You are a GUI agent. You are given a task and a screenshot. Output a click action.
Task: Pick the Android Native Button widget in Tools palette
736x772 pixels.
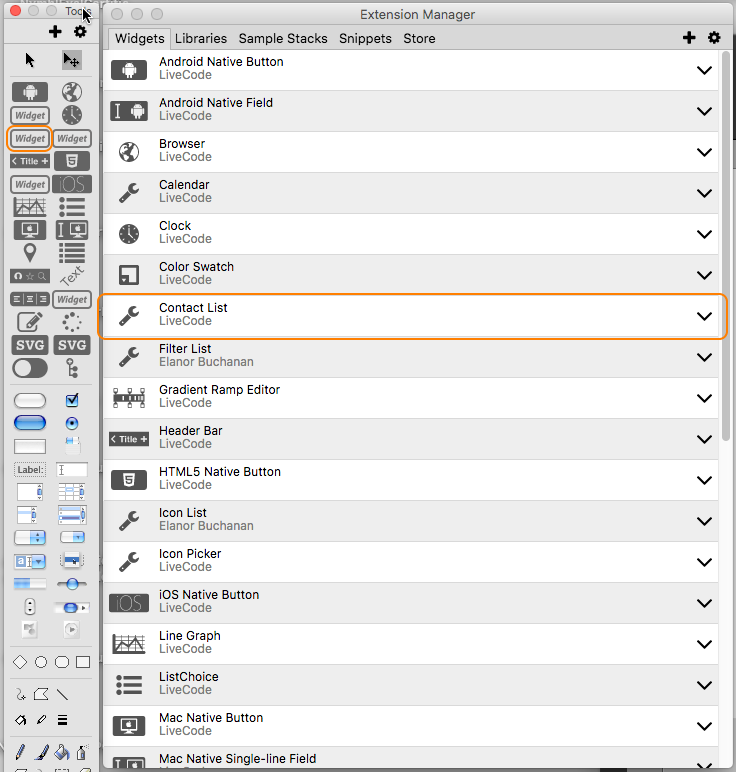coord(30,92)
